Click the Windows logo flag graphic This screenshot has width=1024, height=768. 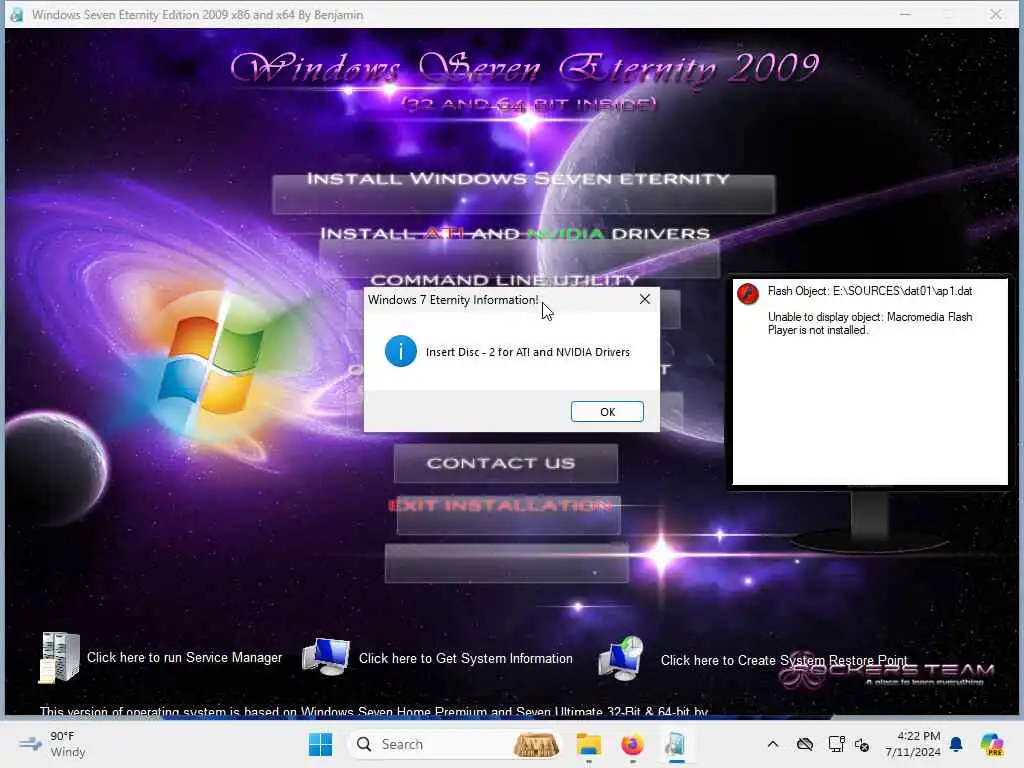click(210, 366)
